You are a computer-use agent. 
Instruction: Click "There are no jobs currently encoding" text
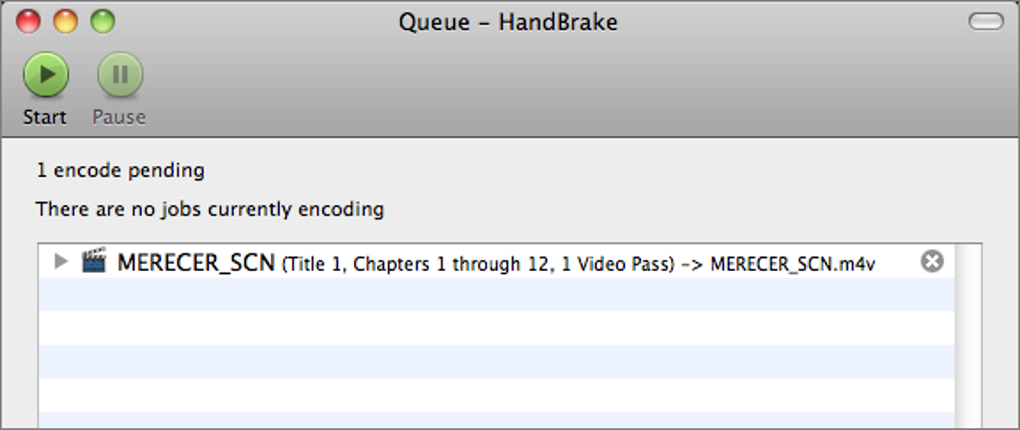tap(210, 210)
